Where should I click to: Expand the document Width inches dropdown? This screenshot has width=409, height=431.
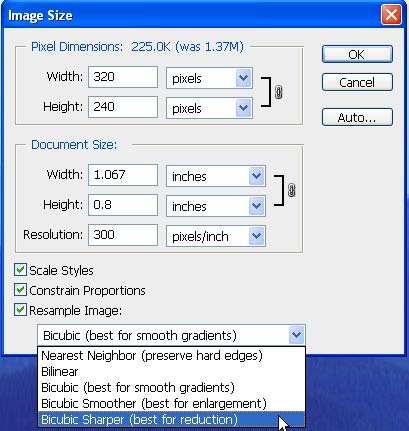(x=216, y=176)
